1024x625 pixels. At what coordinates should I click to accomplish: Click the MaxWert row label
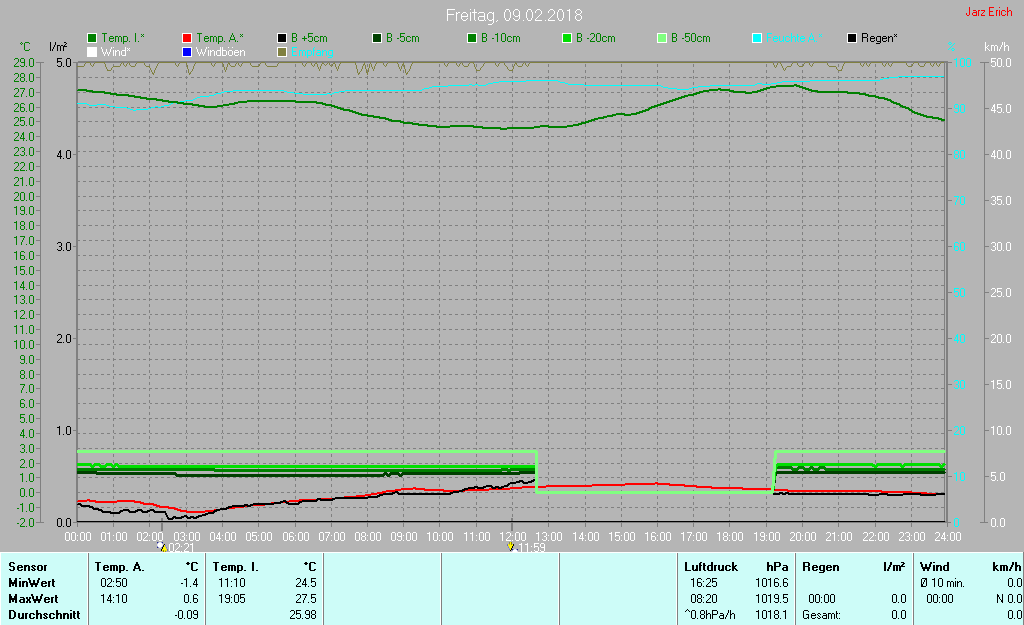(x=33, y=599)
